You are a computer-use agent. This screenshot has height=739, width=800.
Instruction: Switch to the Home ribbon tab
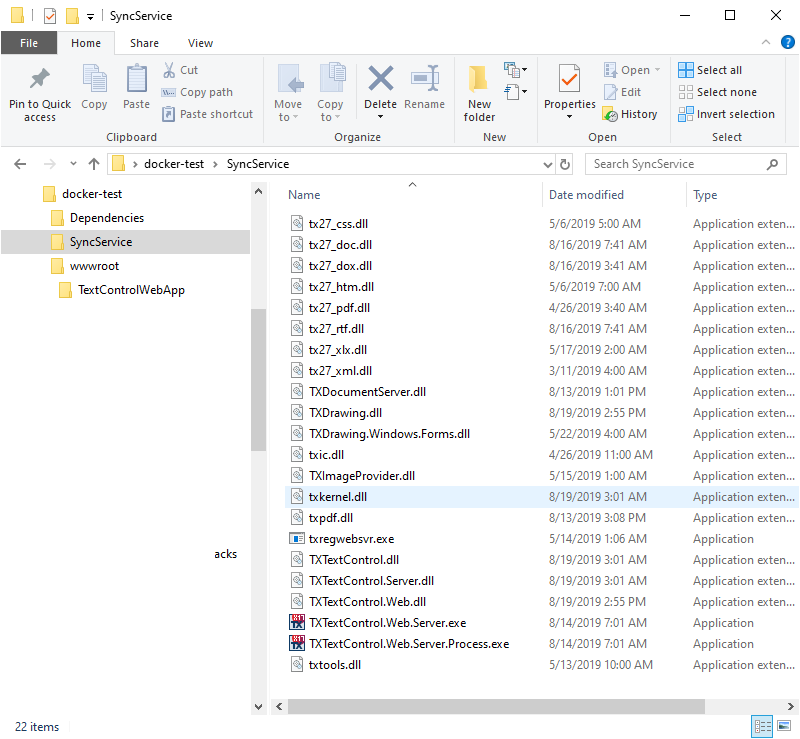click(x=86, y=43)
